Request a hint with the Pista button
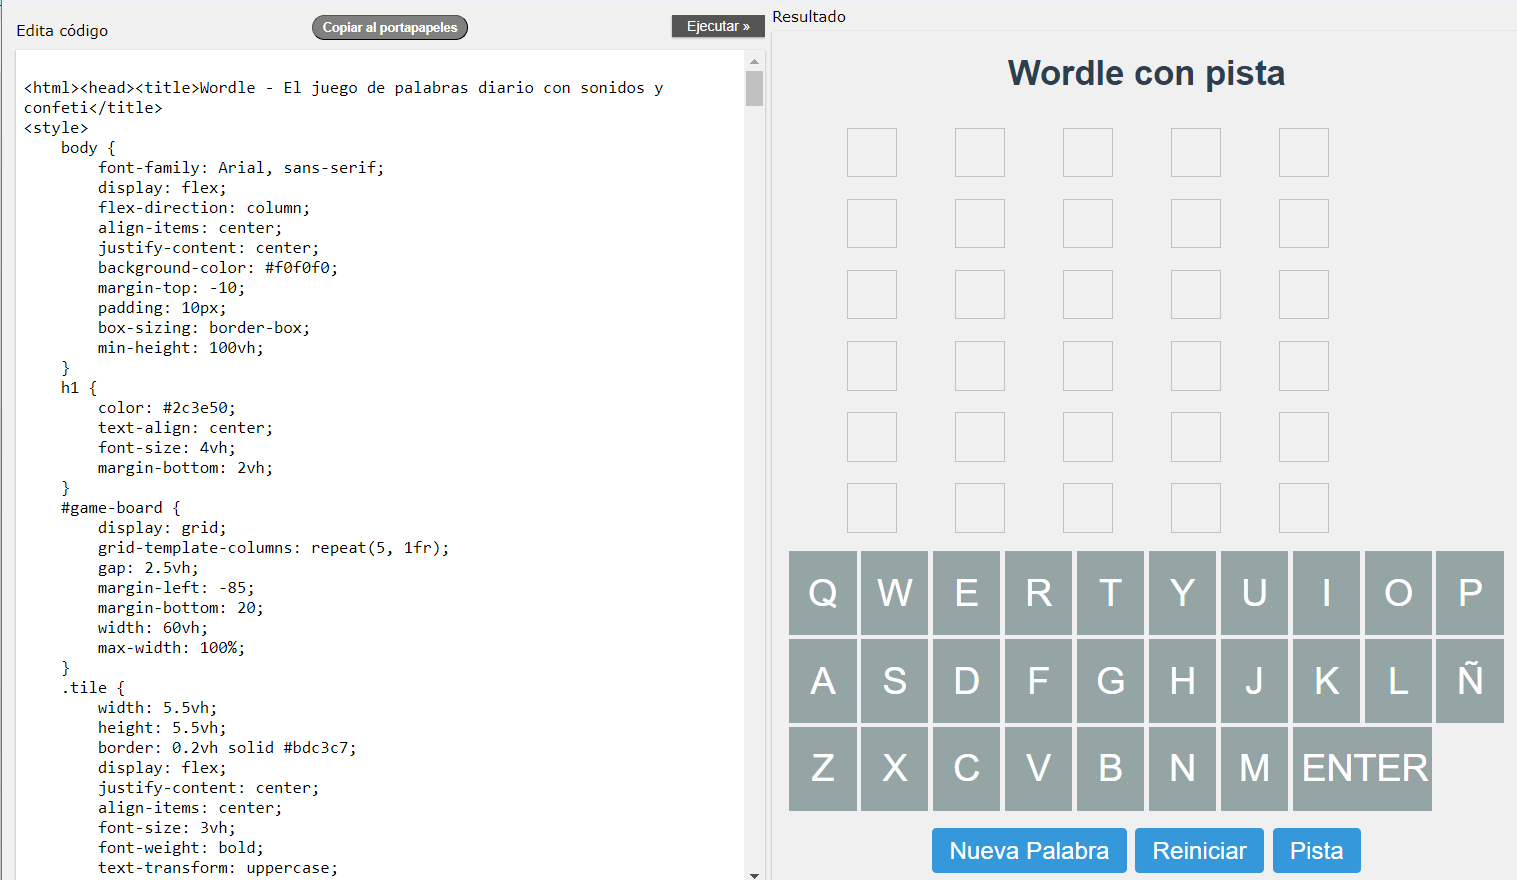1517x880 pixels. pos(1316,851)
